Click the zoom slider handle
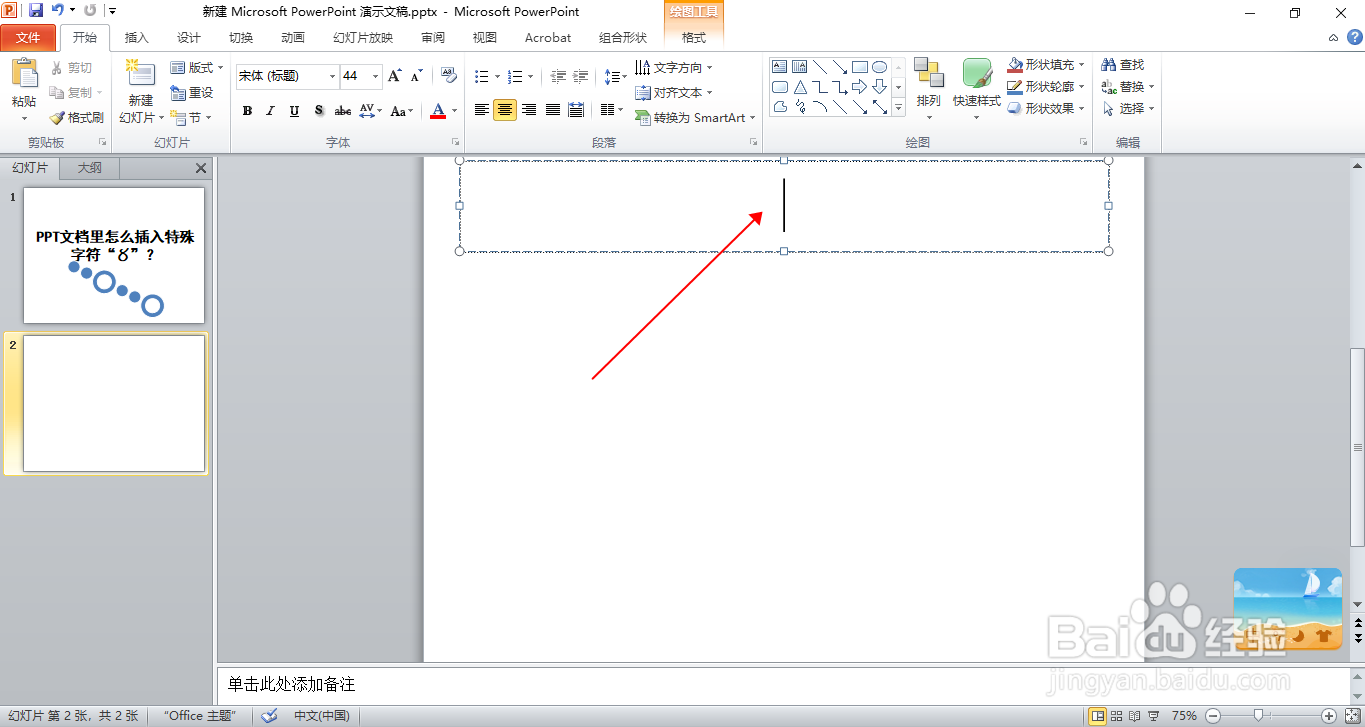The image size is (1365, 727). point(1258,715)
